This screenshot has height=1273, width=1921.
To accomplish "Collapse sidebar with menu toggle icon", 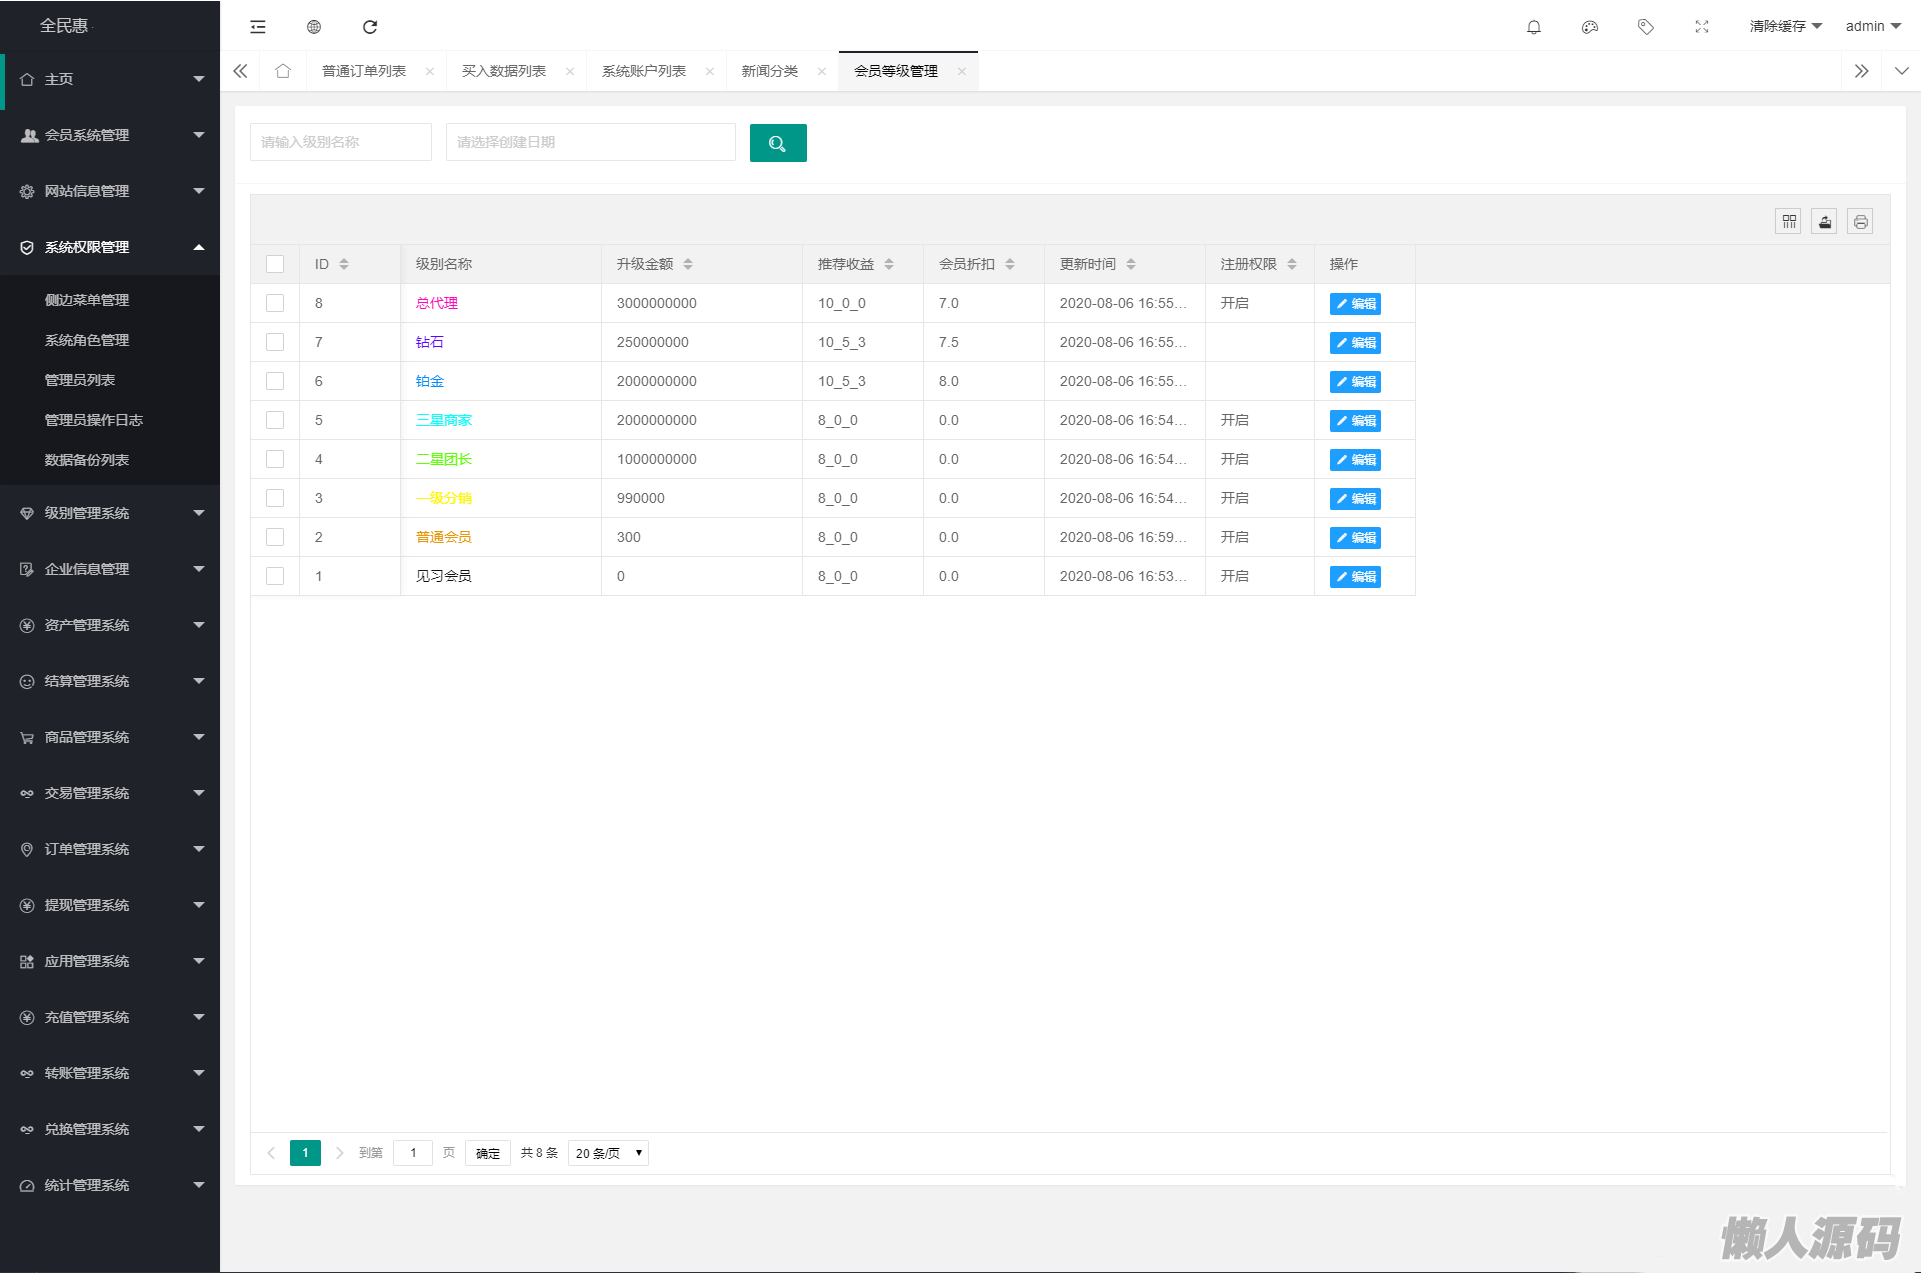I will [x=258, y=27].
